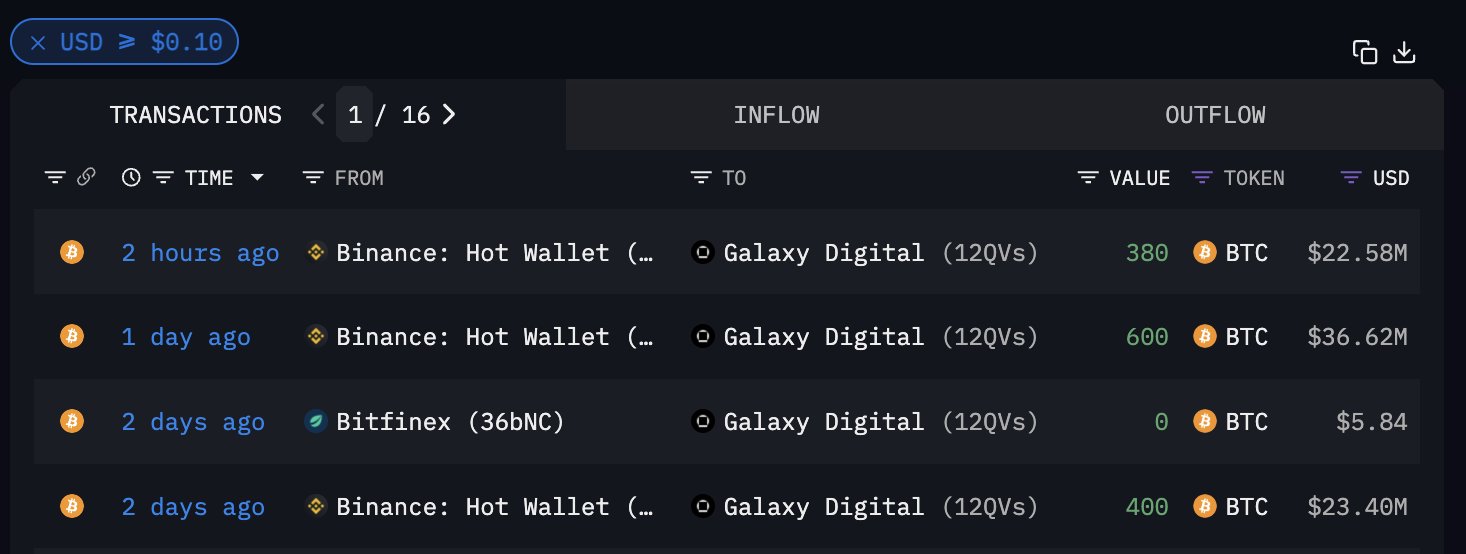Remove the USD ≥ $0.10 filter chip

(x=38, y=43)
